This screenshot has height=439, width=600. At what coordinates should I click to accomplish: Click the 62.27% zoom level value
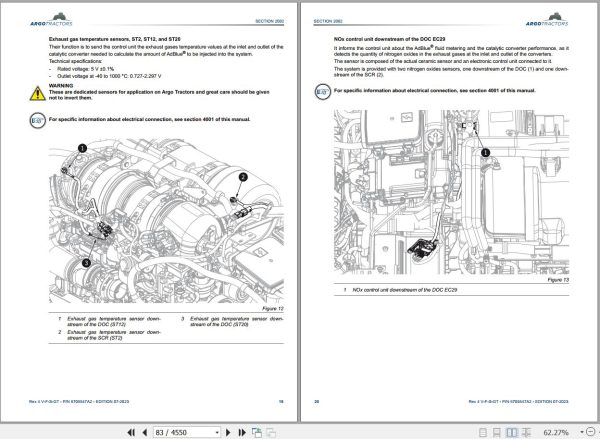click(556, 432)
